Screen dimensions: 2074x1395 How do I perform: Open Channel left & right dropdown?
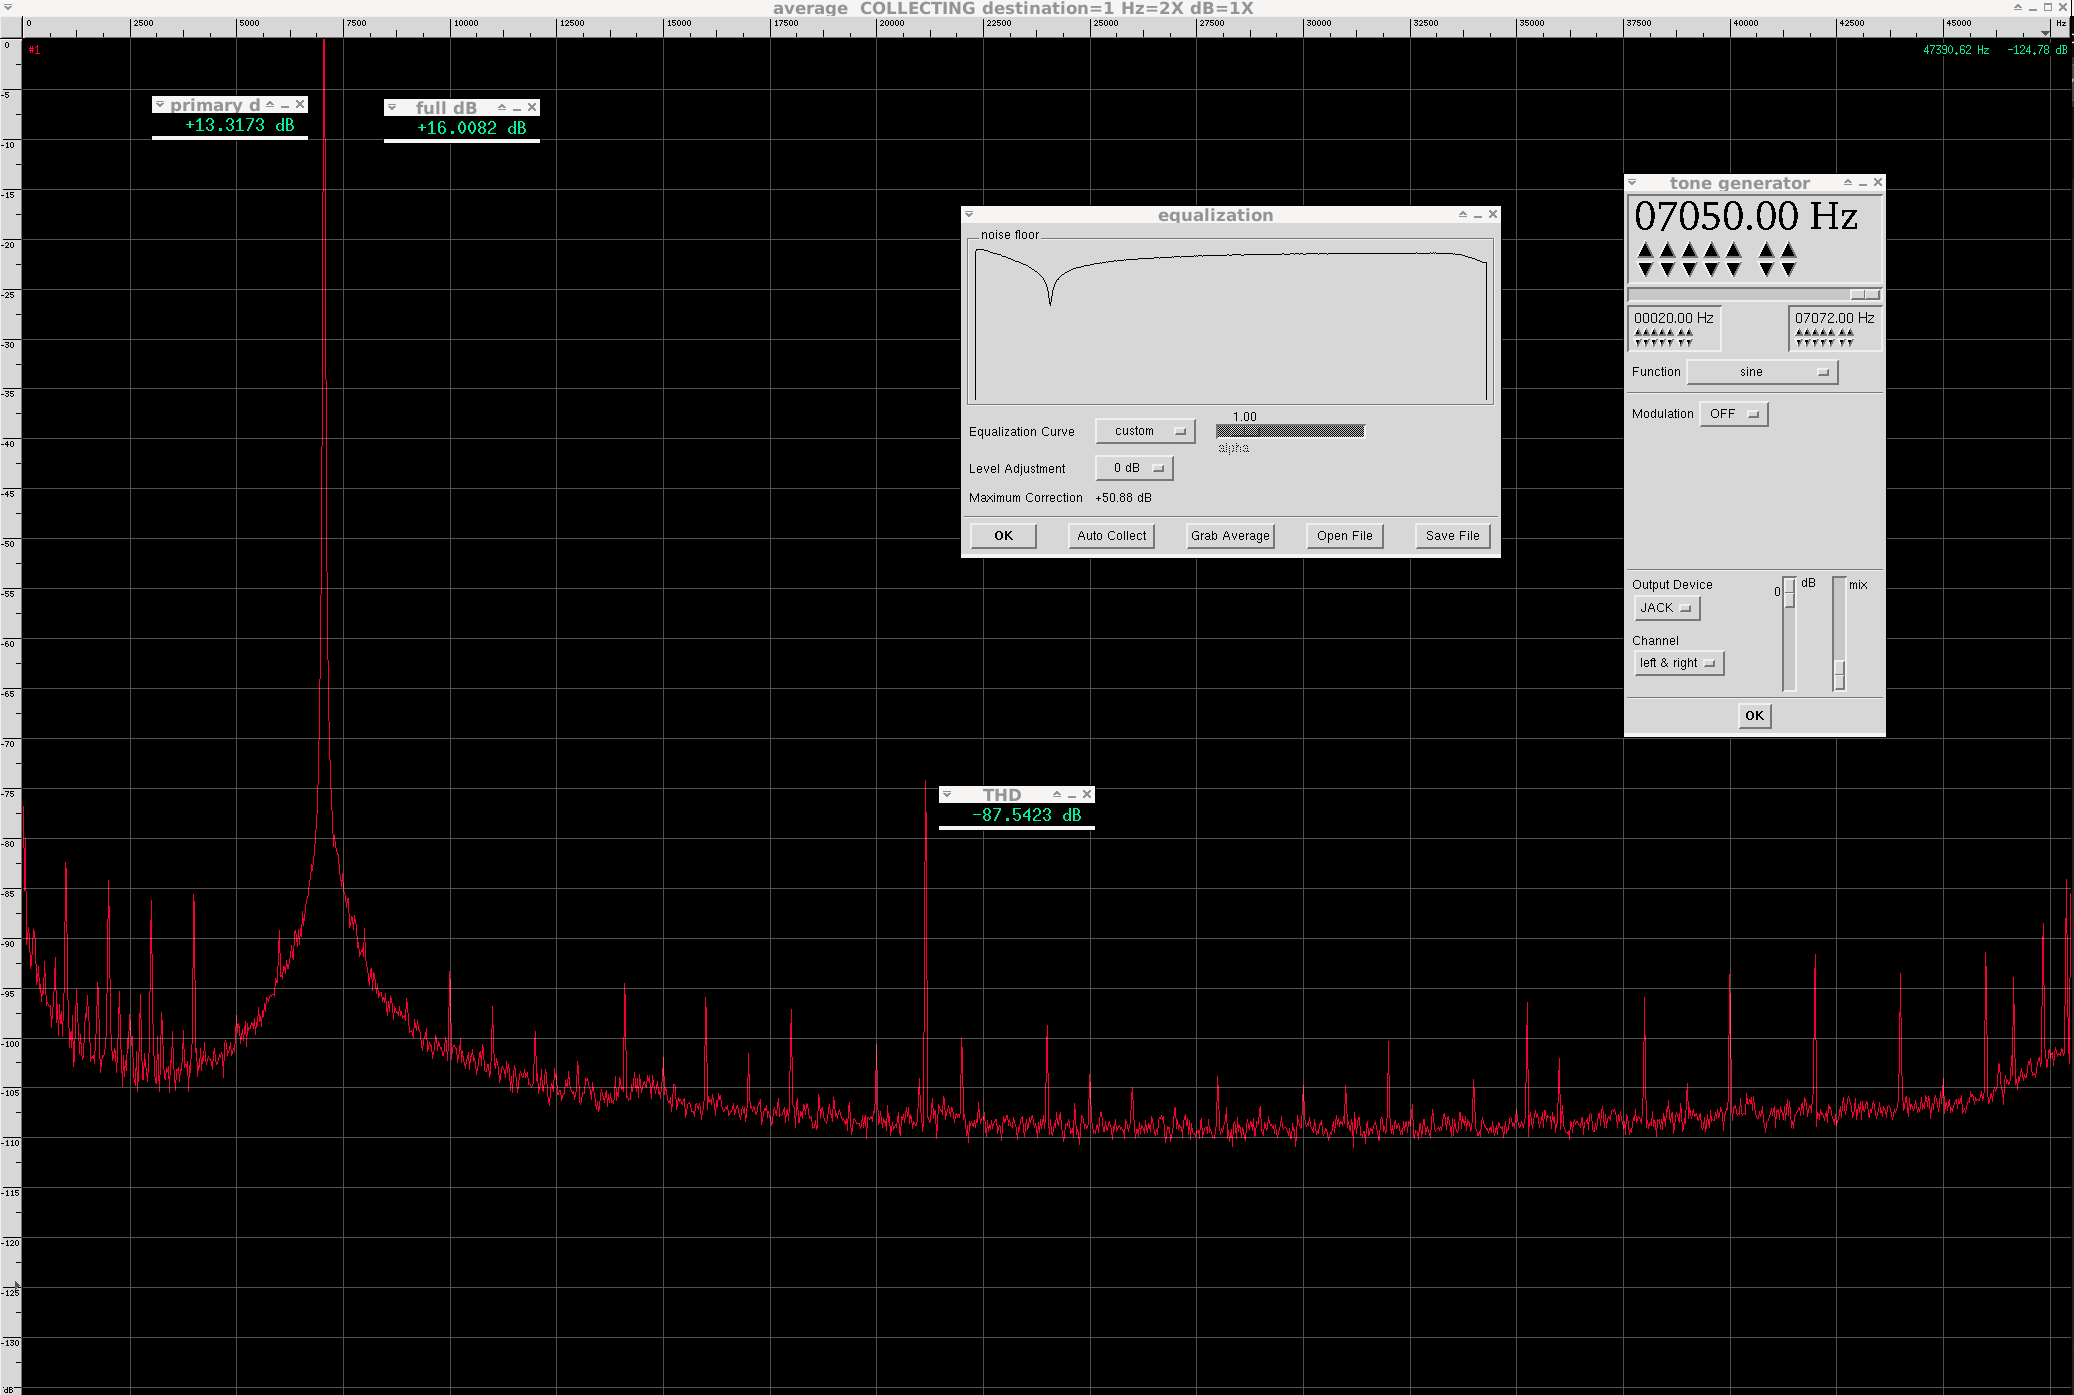[x=1678, y=663]
